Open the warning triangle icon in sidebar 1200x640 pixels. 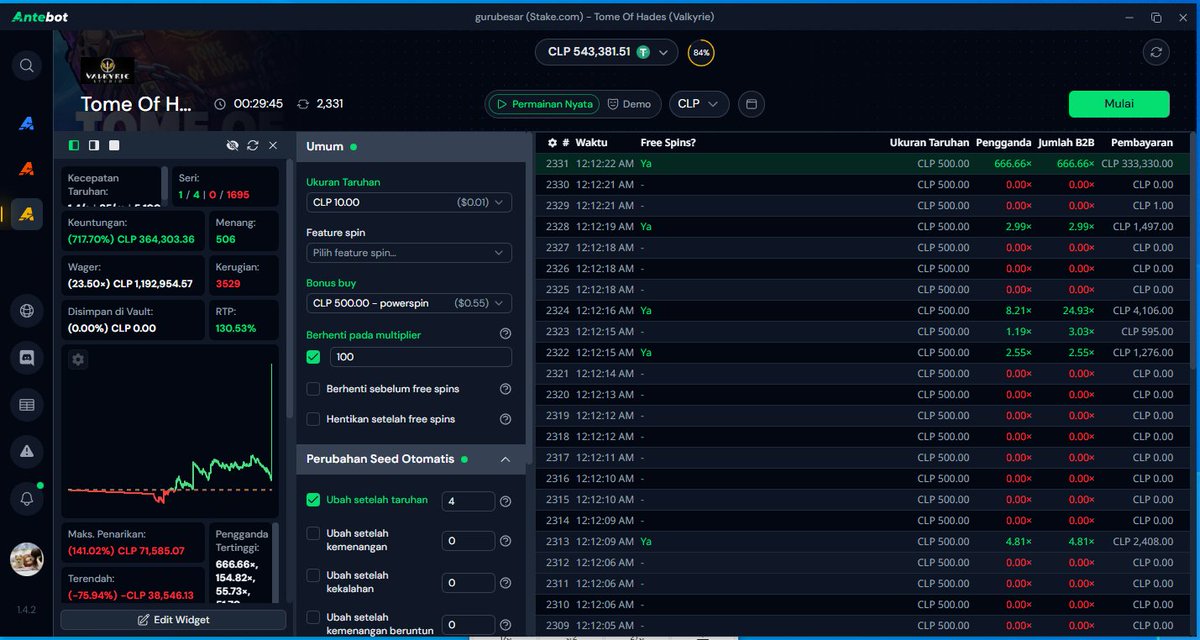point(27,451)
